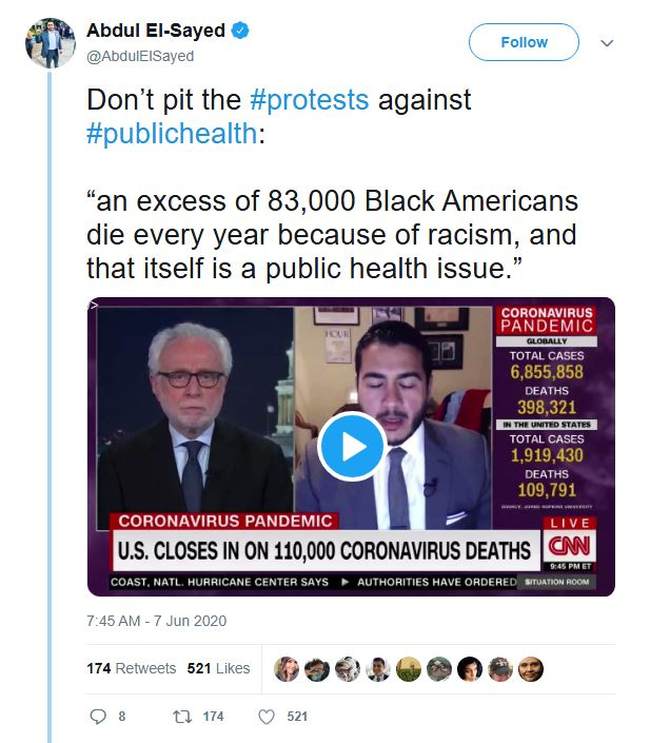The height and width of the screenshot is (743, 650).
Task: Click the CNN video headline banner
Action: coord(325,551)
